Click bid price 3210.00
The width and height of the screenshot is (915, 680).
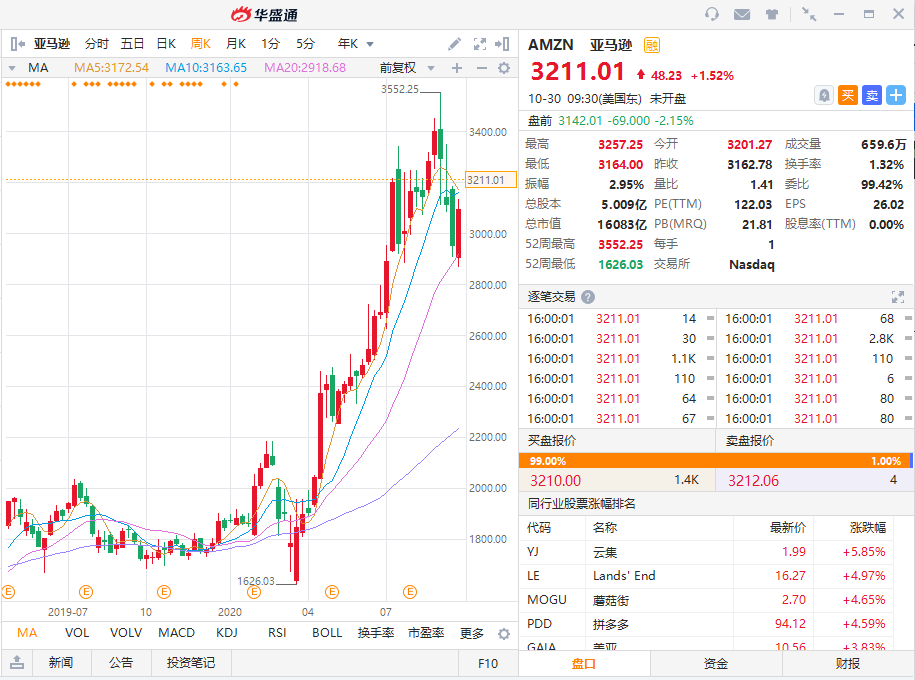click(556, 481)
